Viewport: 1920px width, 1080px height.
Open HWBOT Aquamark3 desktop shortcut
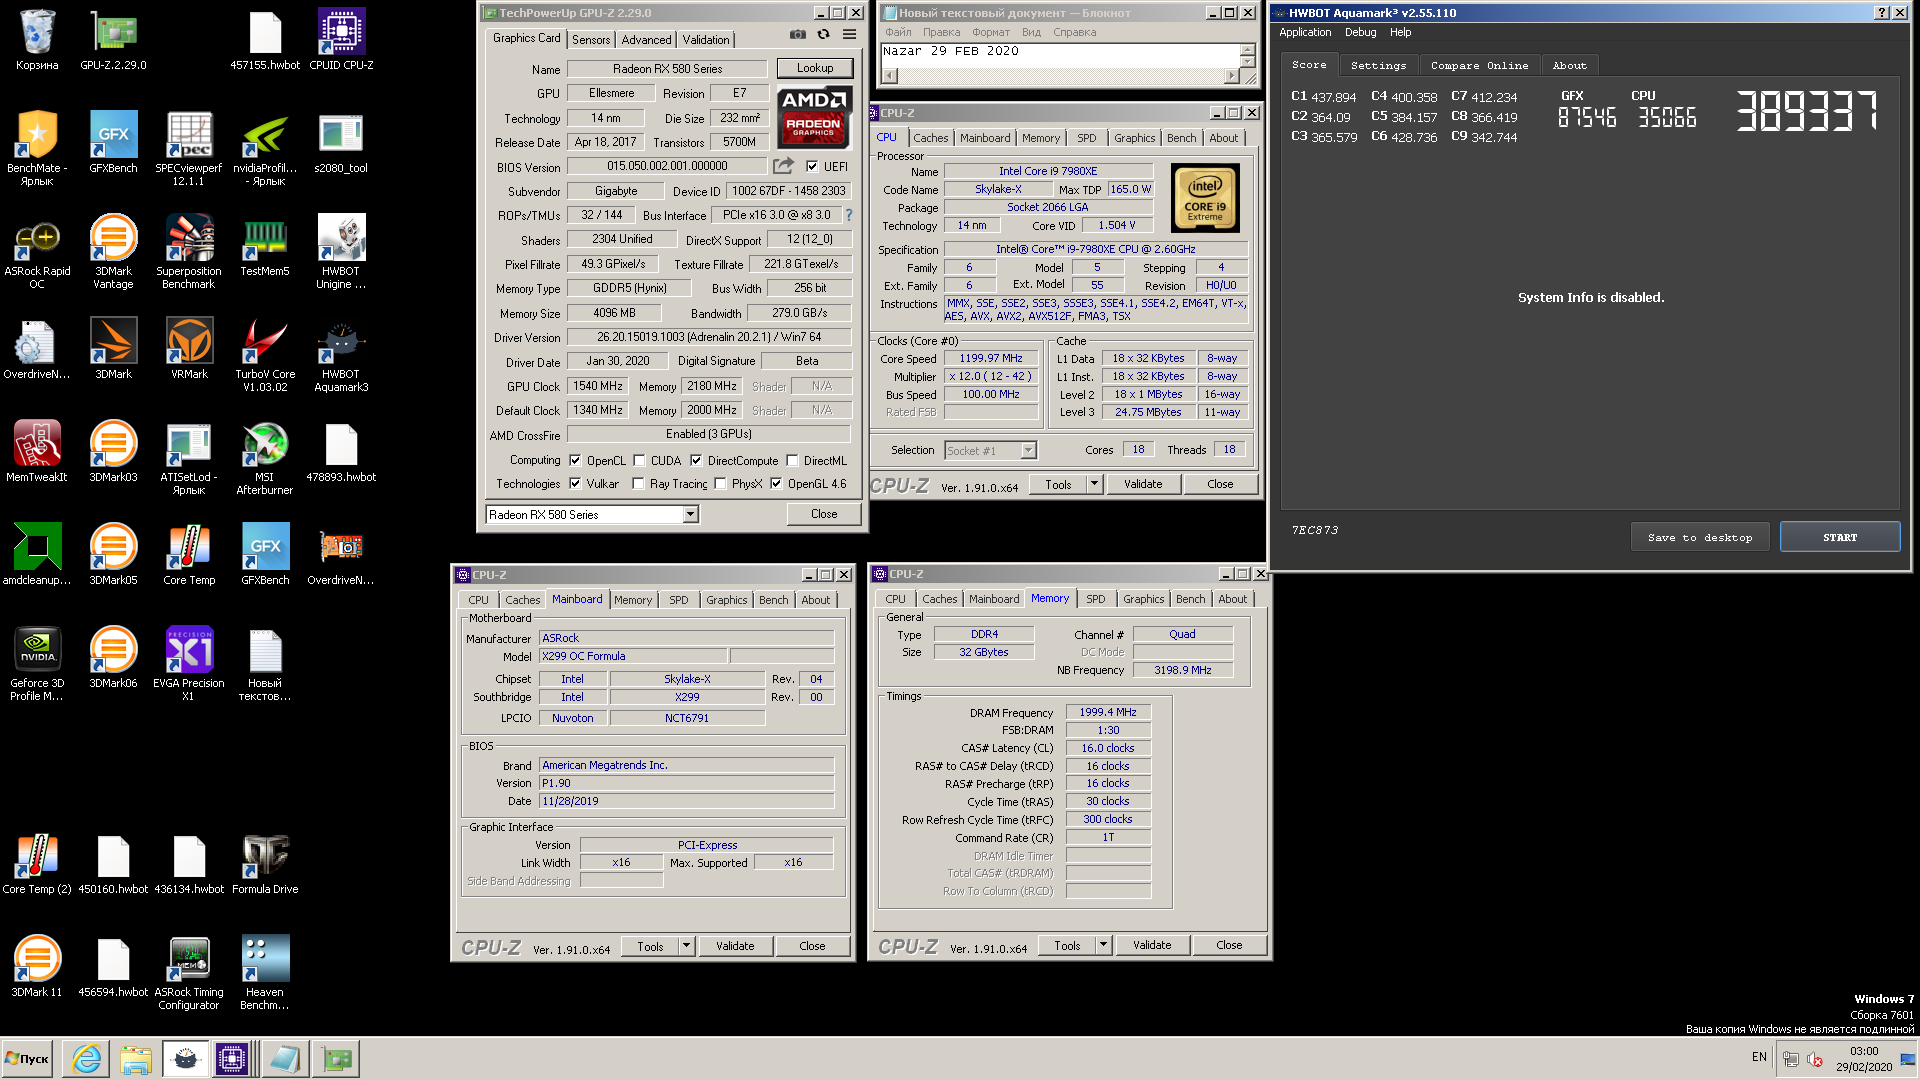(341, 354)
